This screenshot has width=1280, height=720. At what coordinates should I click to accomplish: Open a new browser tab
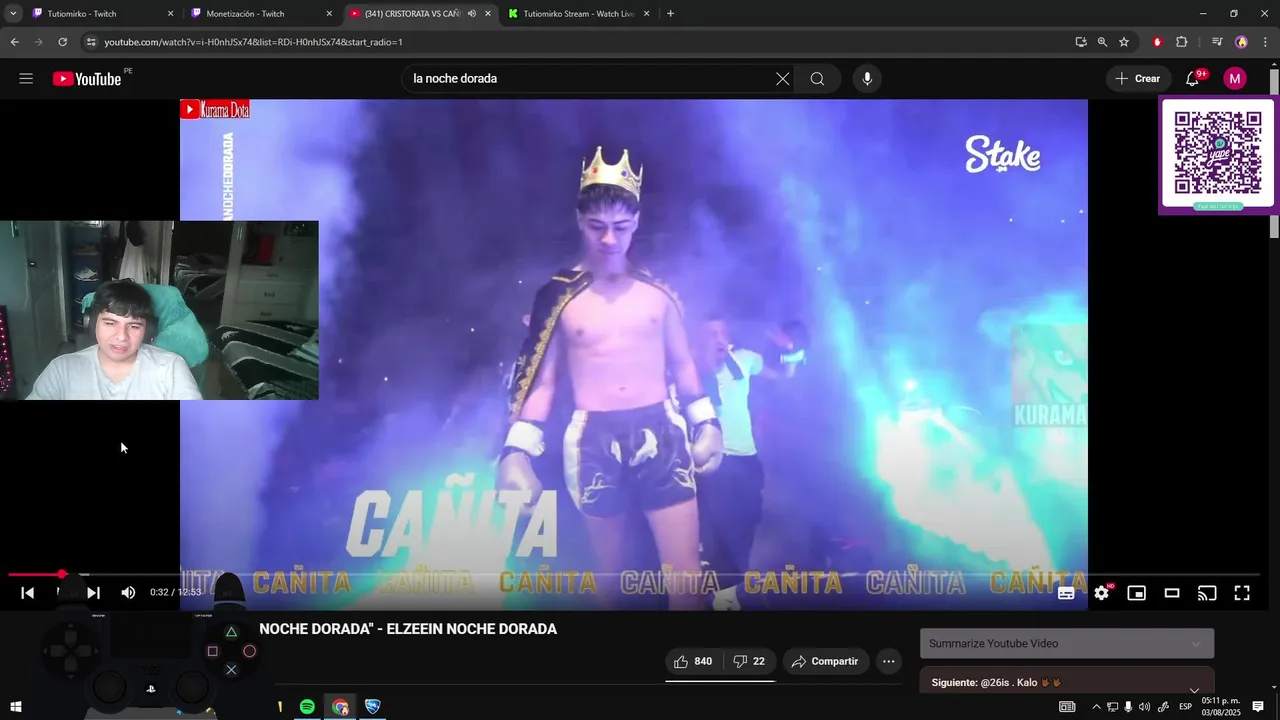(x=670, y=14)
